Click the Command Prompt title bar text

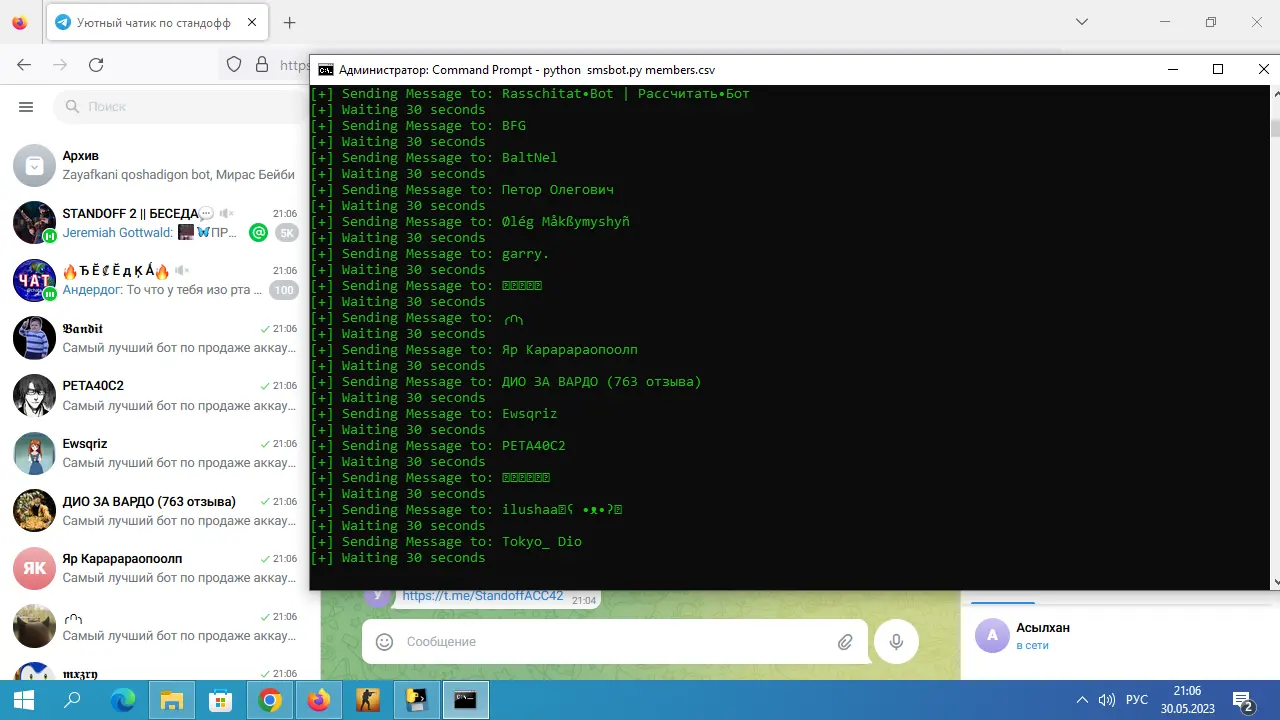tap(527, 70)
